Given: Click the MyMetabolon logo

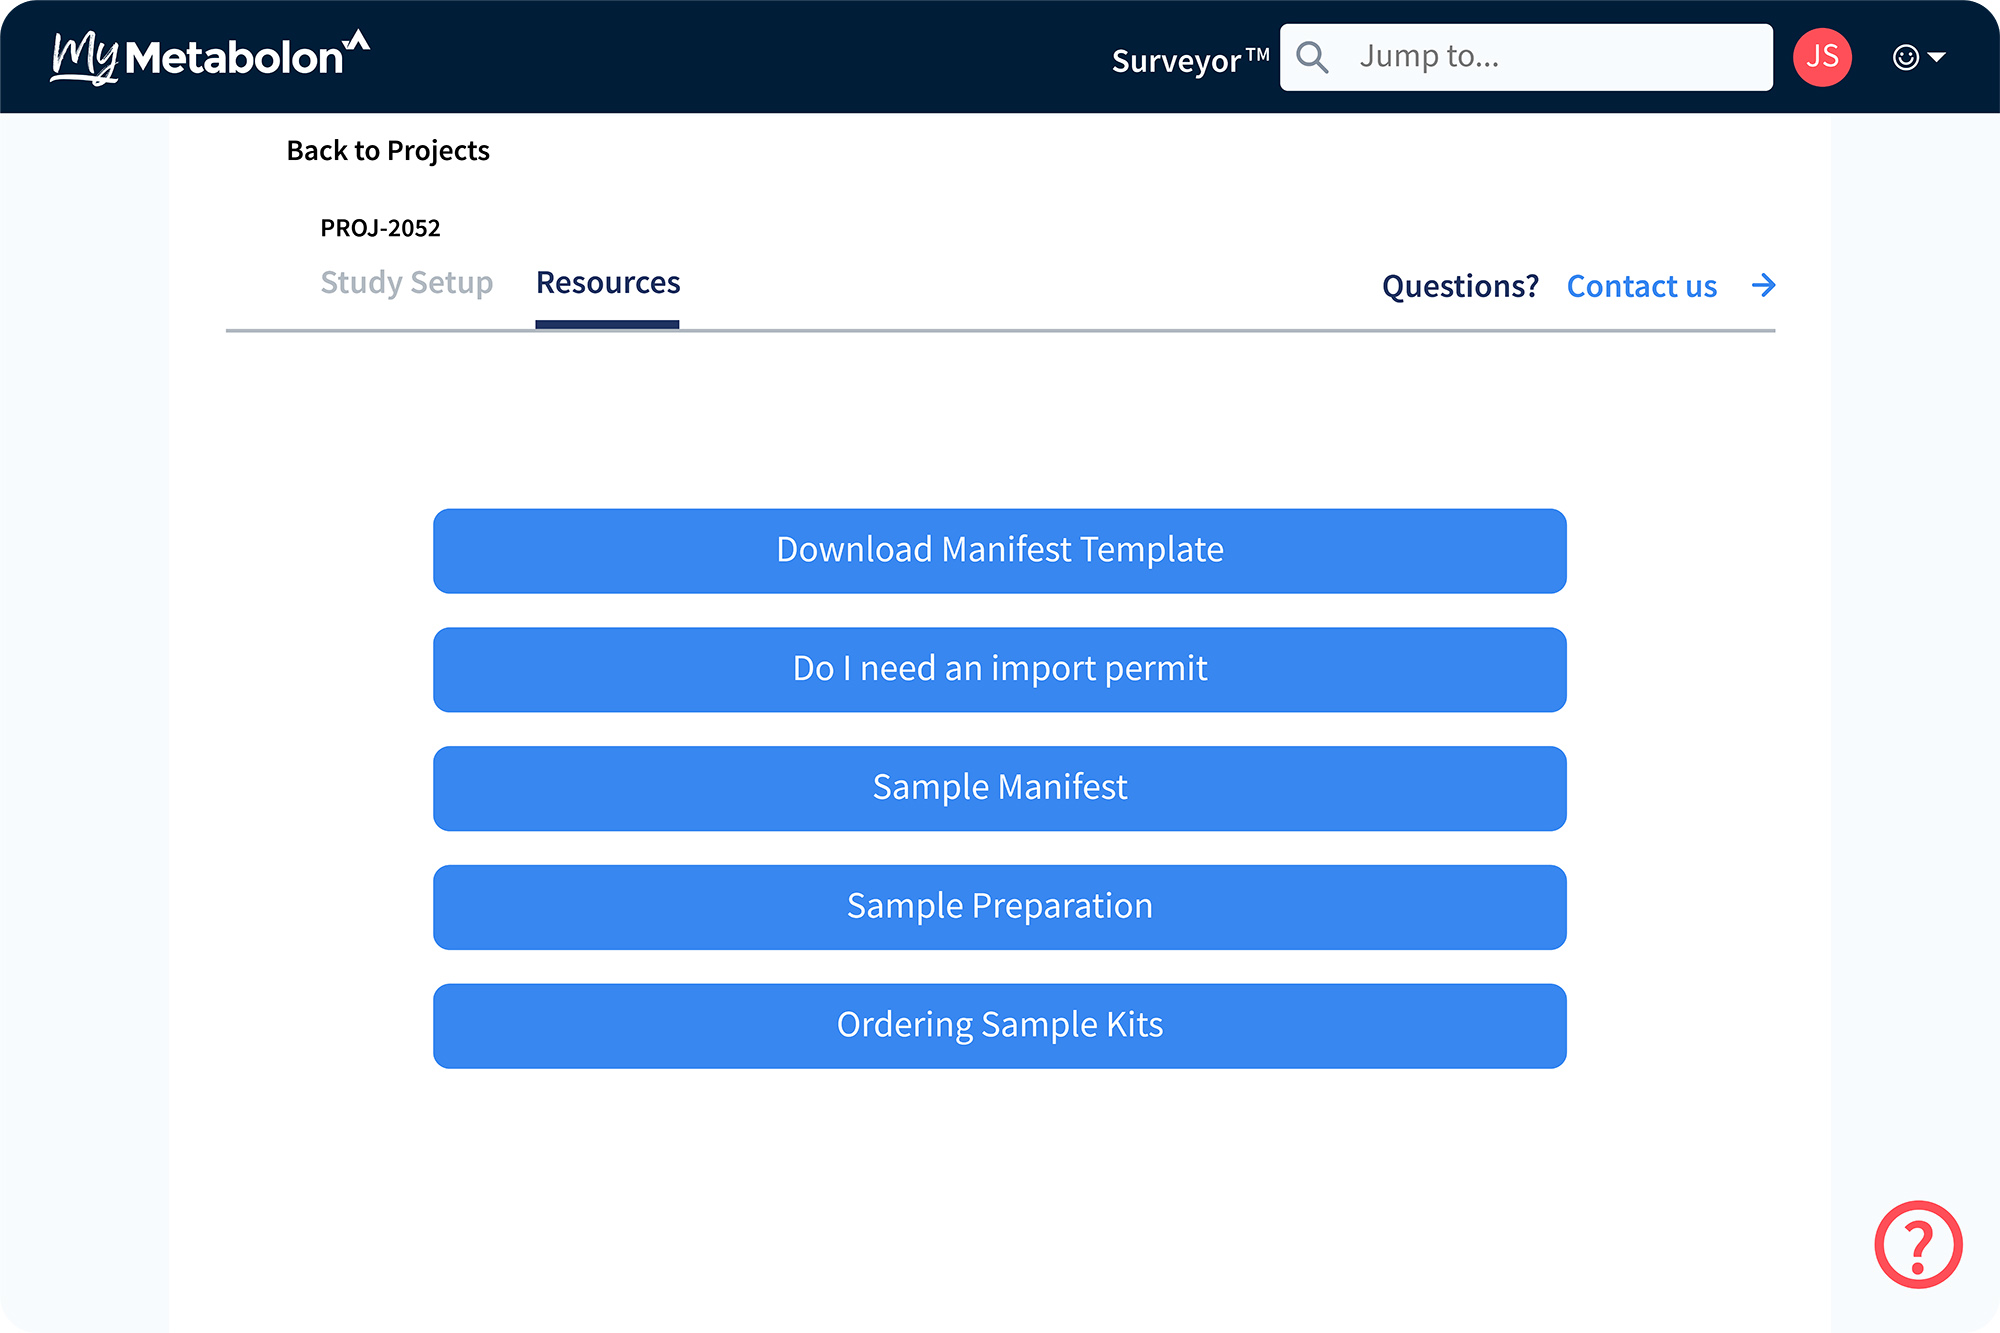Looking at the screenshot, I should pyautogui.click(x=210, y=57).
